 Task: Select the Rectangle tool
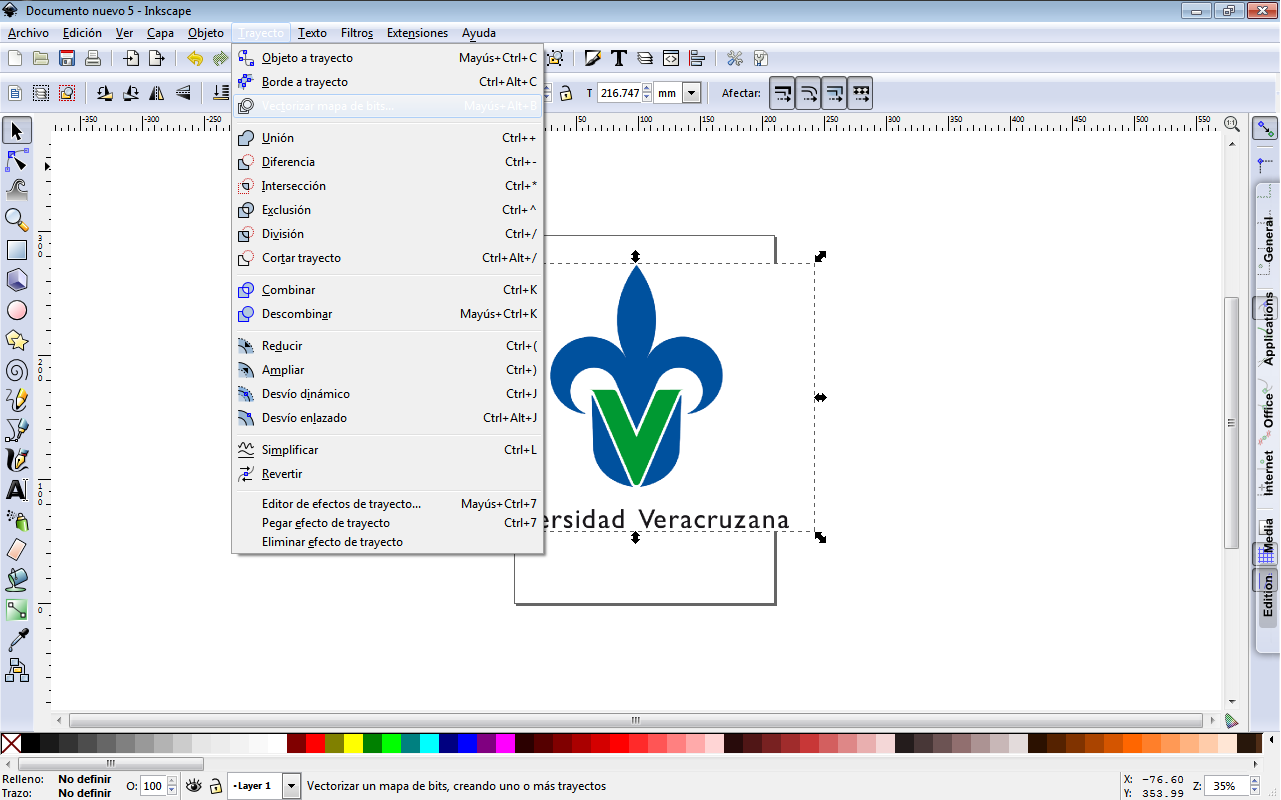17,249
